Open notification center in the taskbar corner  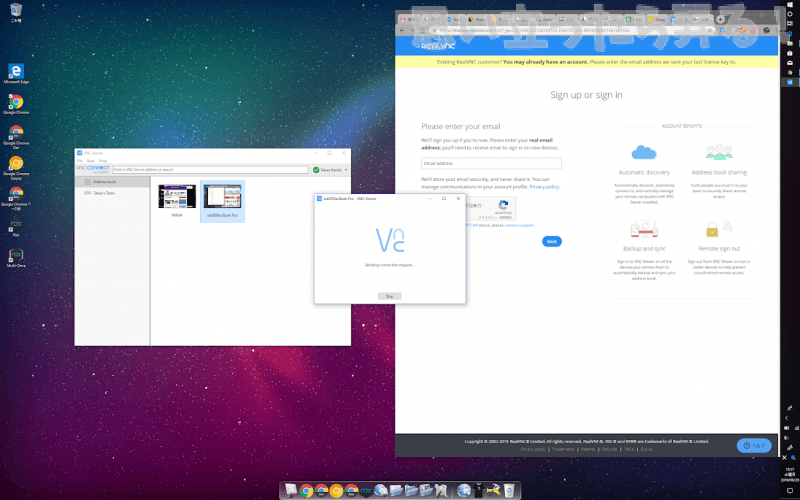(790, 491)
